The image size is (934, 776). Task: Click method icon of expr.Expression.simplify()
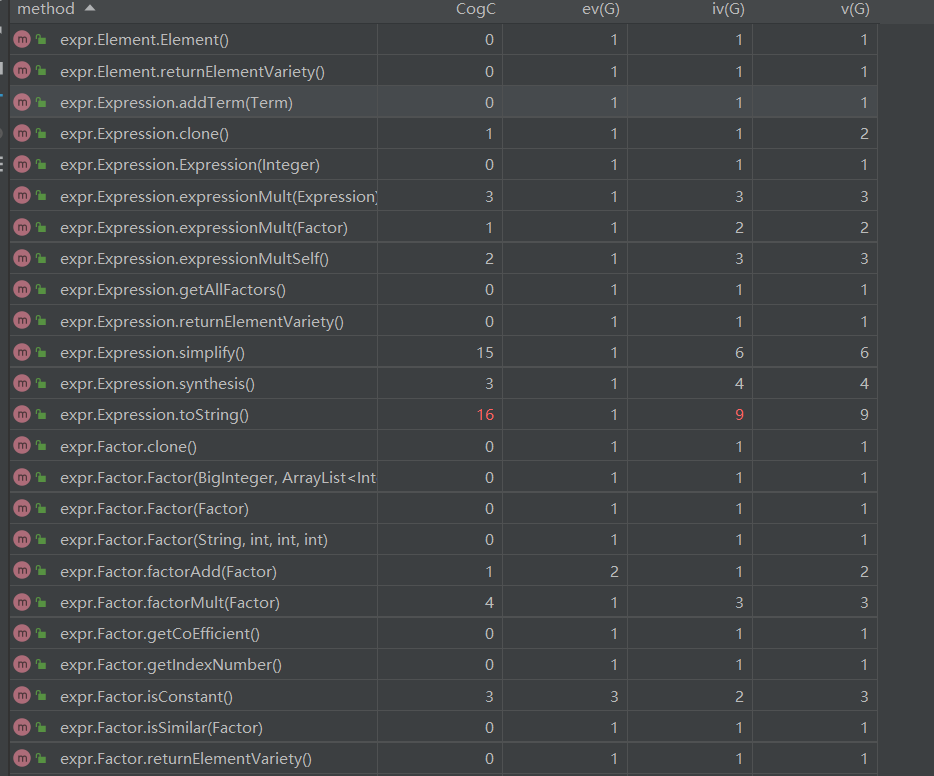point(22,353)
